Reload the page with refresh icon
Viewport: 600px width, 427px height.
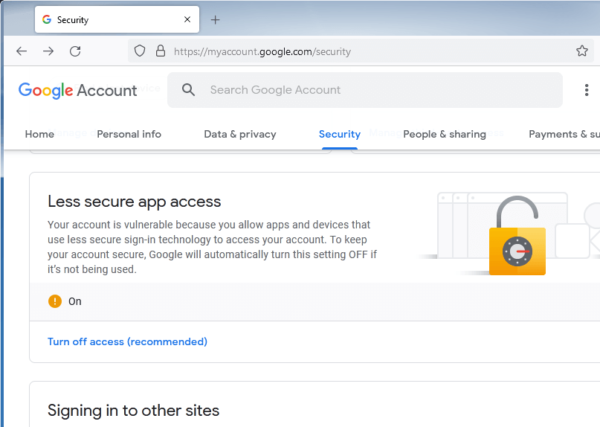point(75,51)
